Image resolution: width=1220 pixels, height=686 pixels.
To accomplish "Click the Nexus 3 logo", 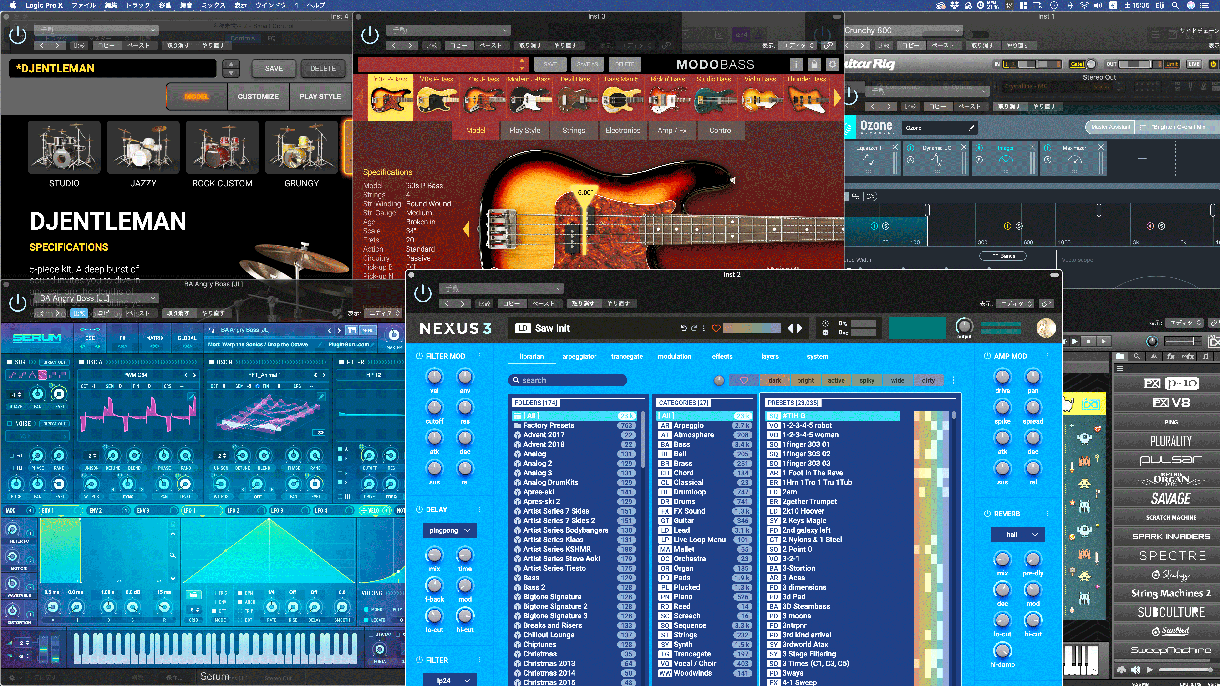I will click(x=455, y=328).
